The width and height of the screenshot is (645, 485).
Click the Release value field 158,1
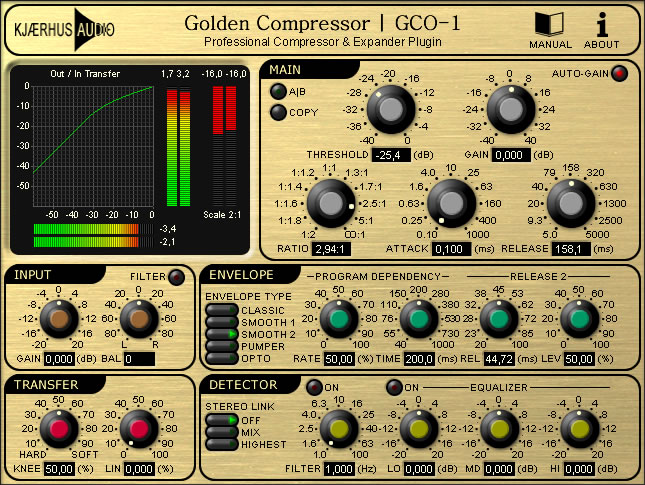[571, 249]
